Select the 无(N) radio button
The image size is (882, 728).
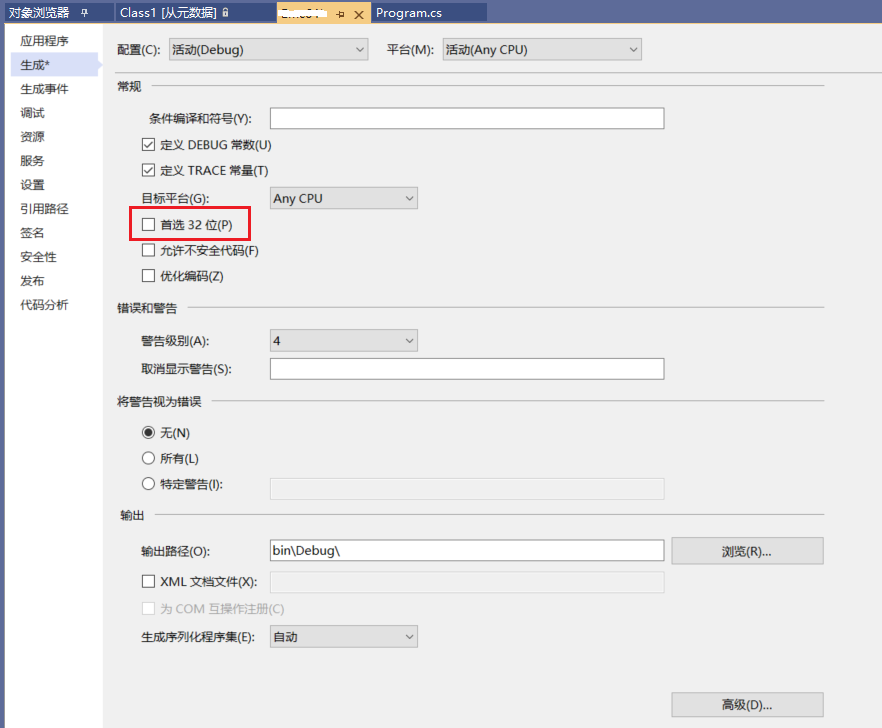[x=148, y=433]
